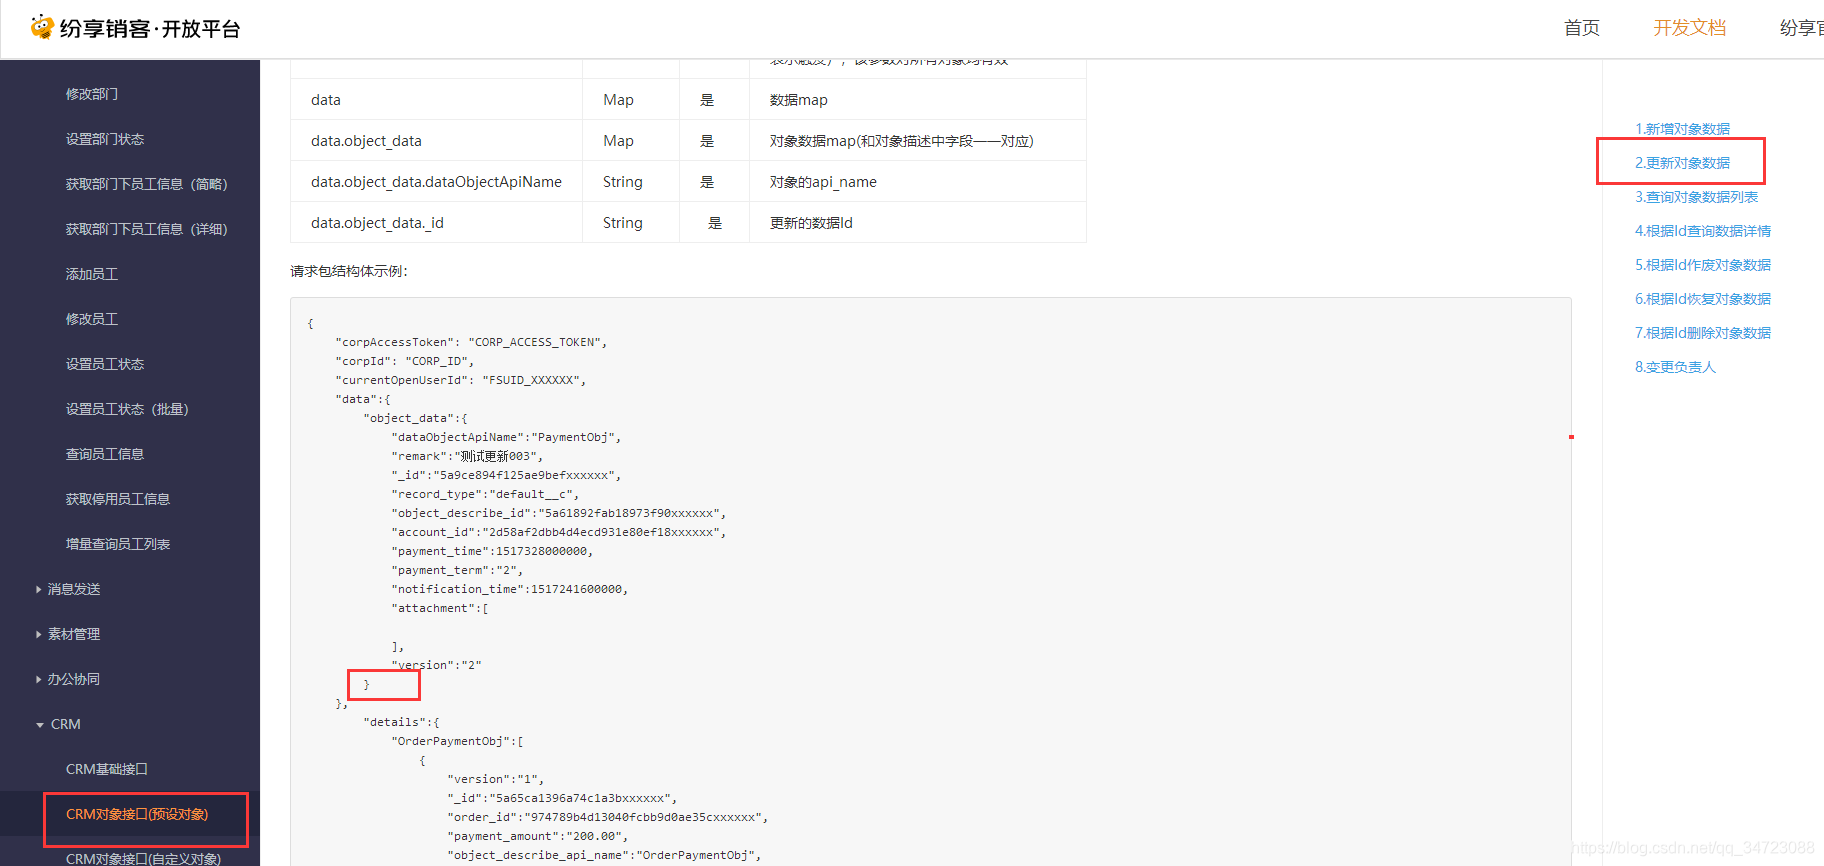Open CRM基础接口 in the sidebar
The height and width of the screenshot is (866, 1824).
point(107,769)
